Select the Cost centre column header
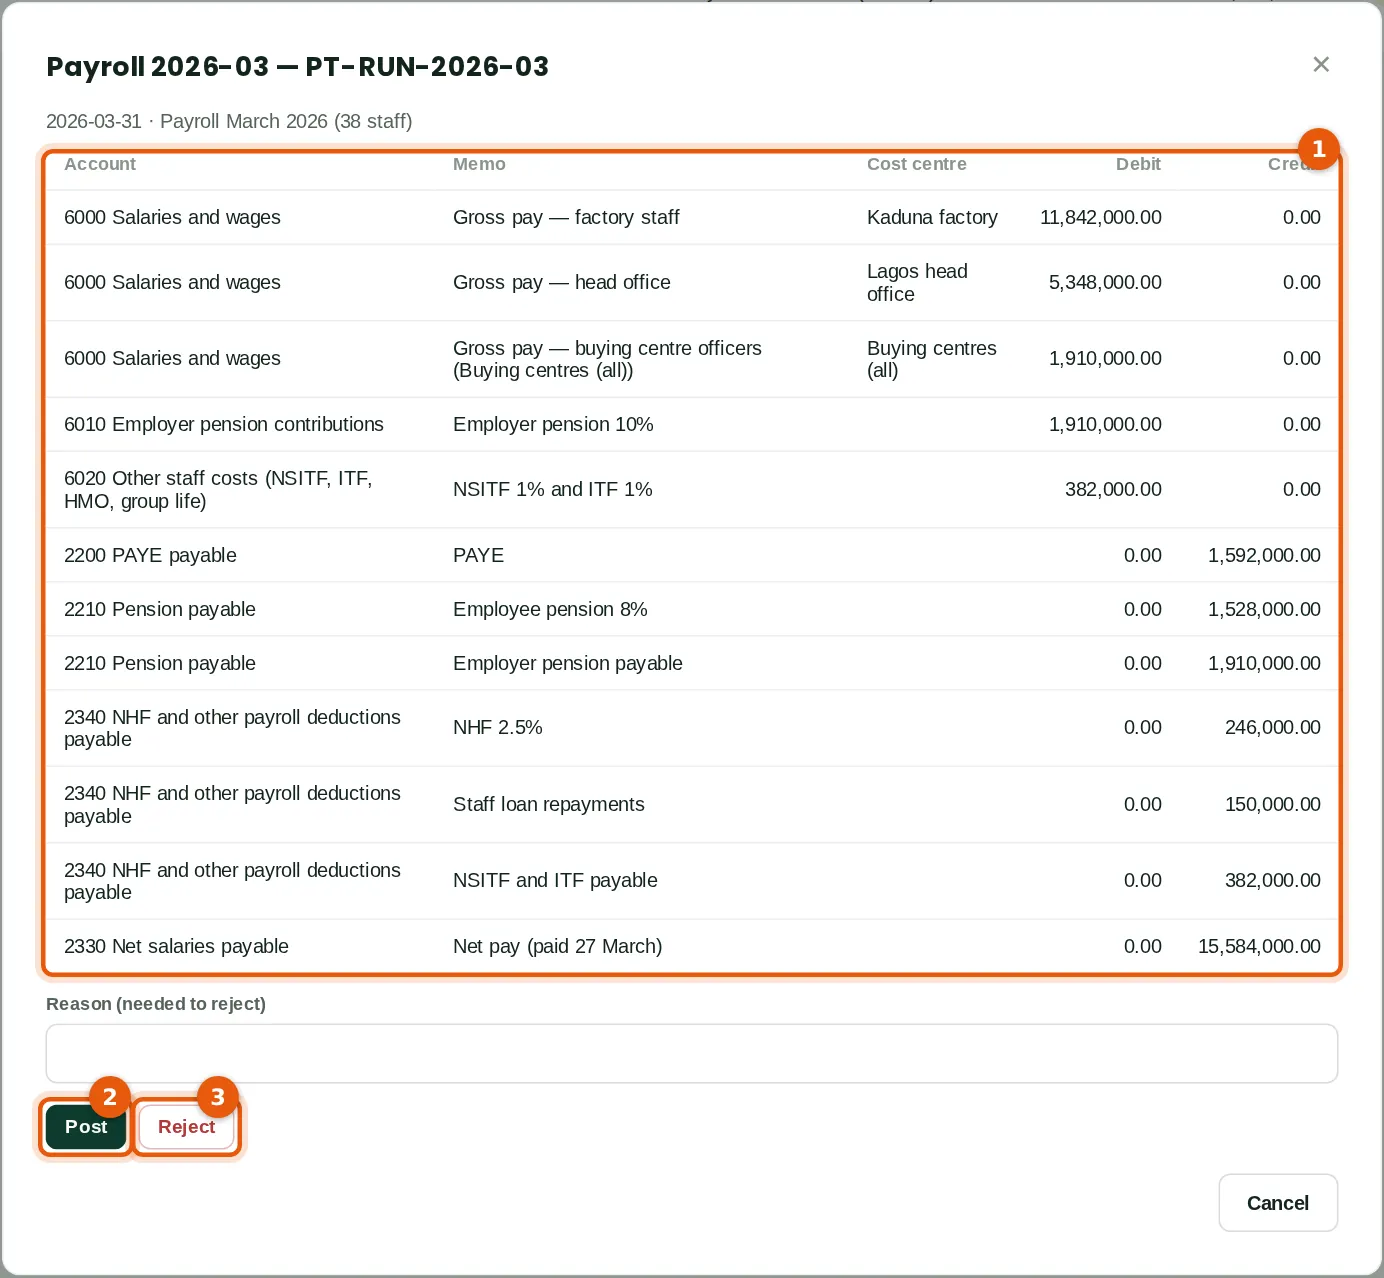This screenshot has width=1384, height=1278. coord(917,164)
